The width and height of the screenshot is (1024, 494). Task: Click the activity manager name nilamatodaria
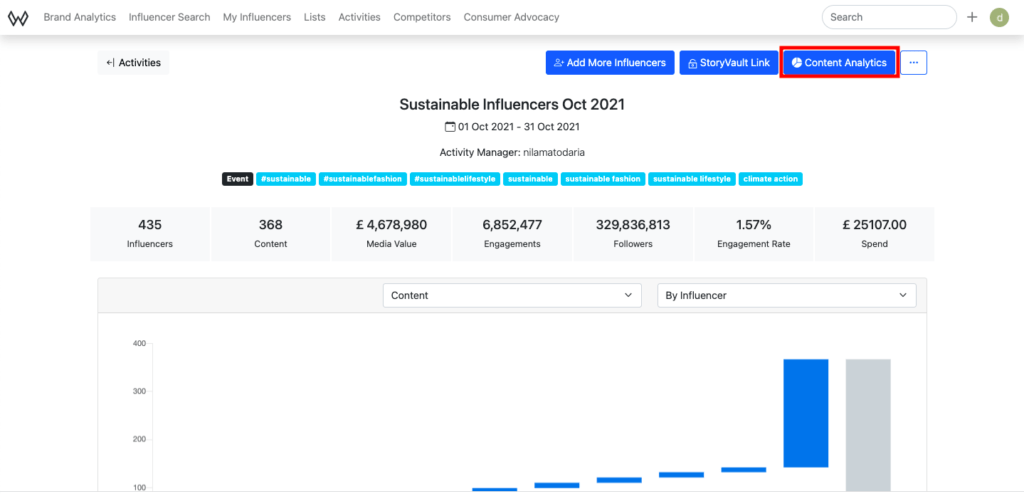(x=554, y=152)
